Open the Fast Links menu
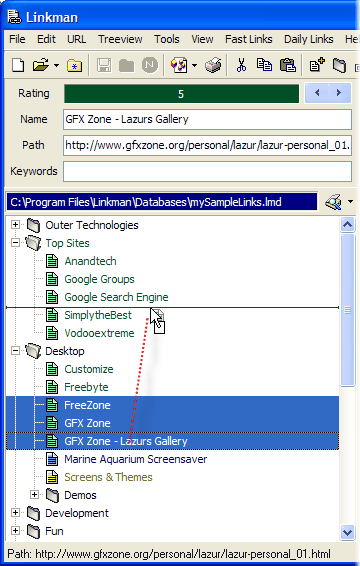 coord(248,39)
